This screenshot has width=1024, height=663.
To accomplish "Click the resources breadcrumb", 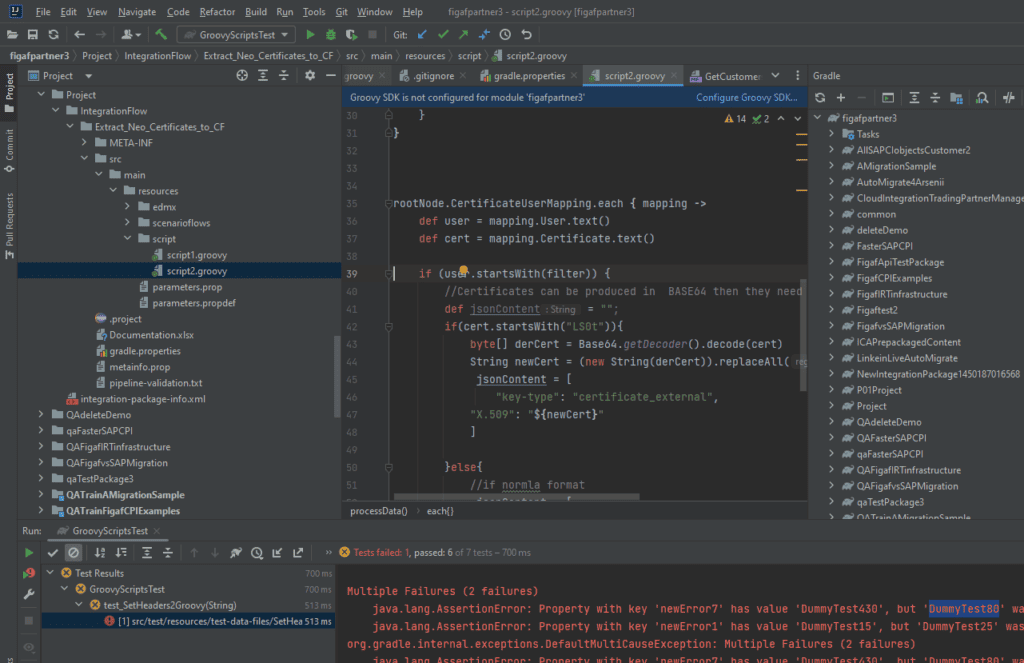I will click(x=424, y=56).
